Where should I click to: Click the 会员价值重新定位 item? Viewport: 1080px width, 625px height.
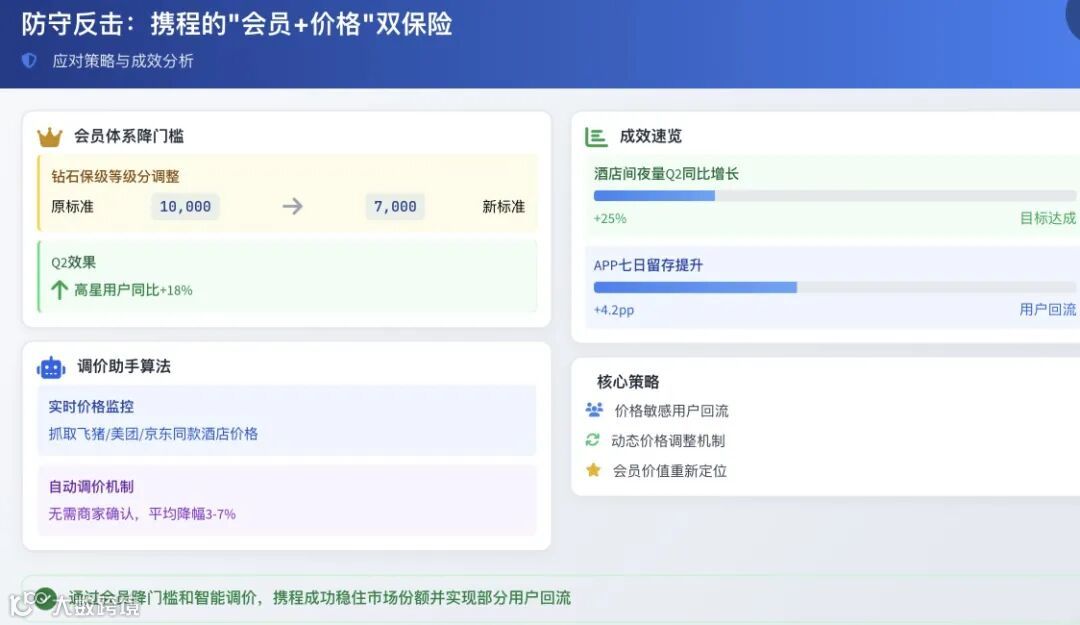pyautogui.click(x=670, y=471)
